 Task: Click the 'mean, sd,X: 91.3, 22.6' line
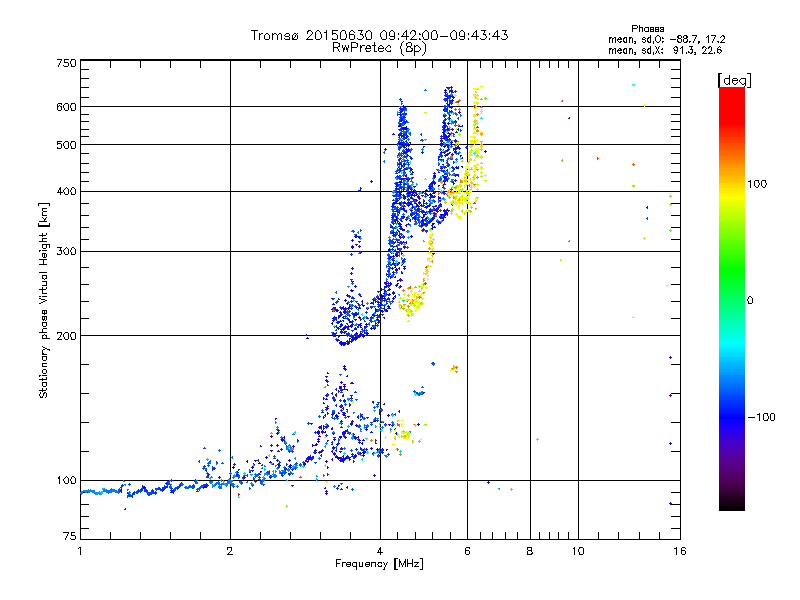(665, 50)
